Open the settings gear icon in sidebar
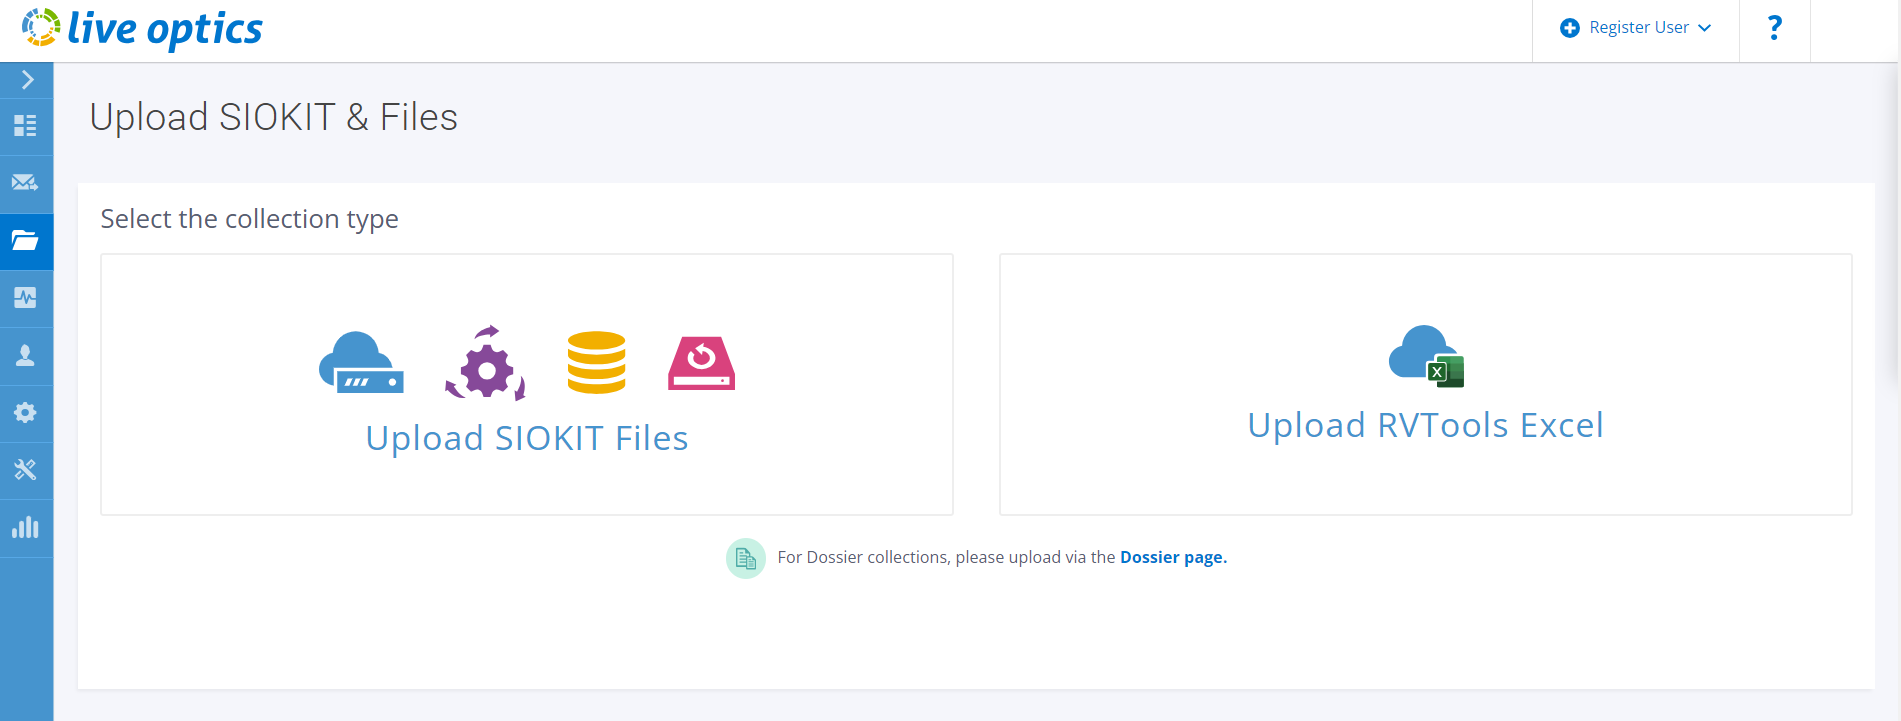This screenshot has height=721, width=1901. (25, 412)
